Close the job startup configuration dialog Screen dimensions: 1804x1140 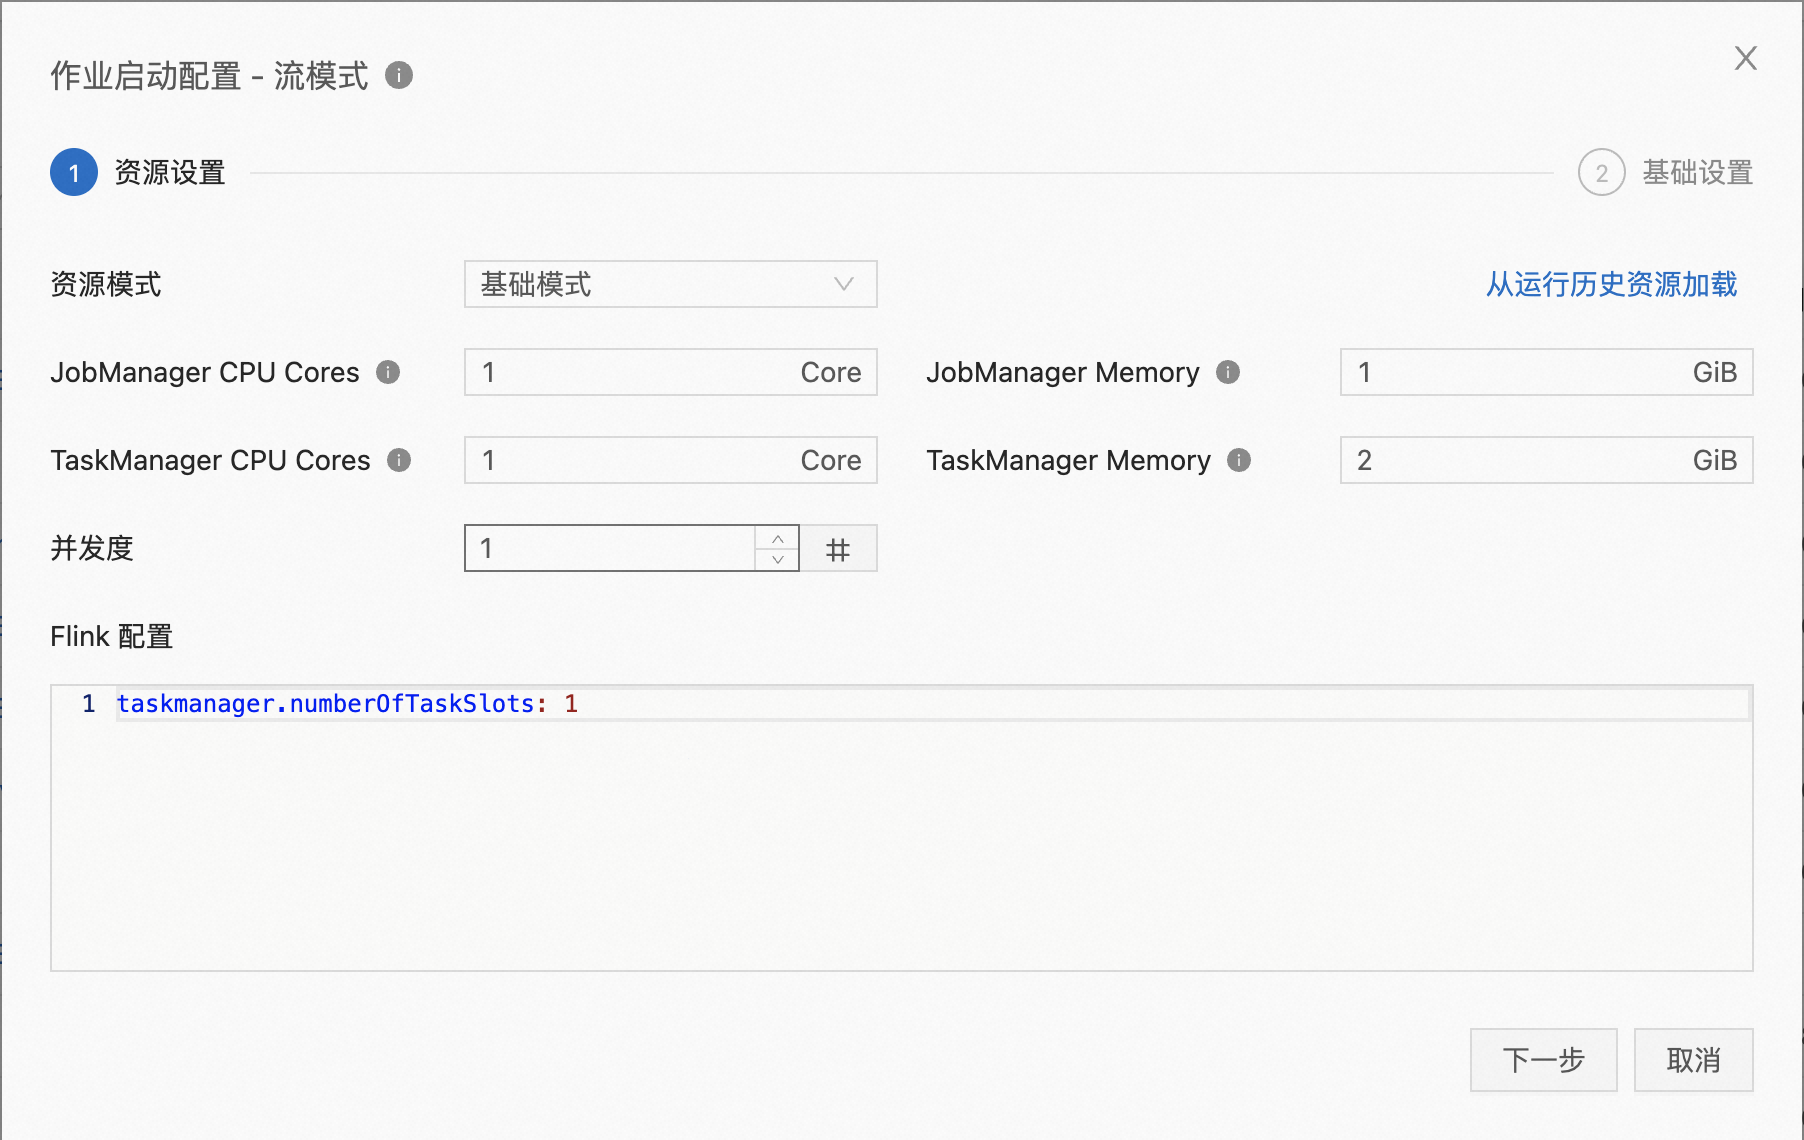click(1745, 58)
